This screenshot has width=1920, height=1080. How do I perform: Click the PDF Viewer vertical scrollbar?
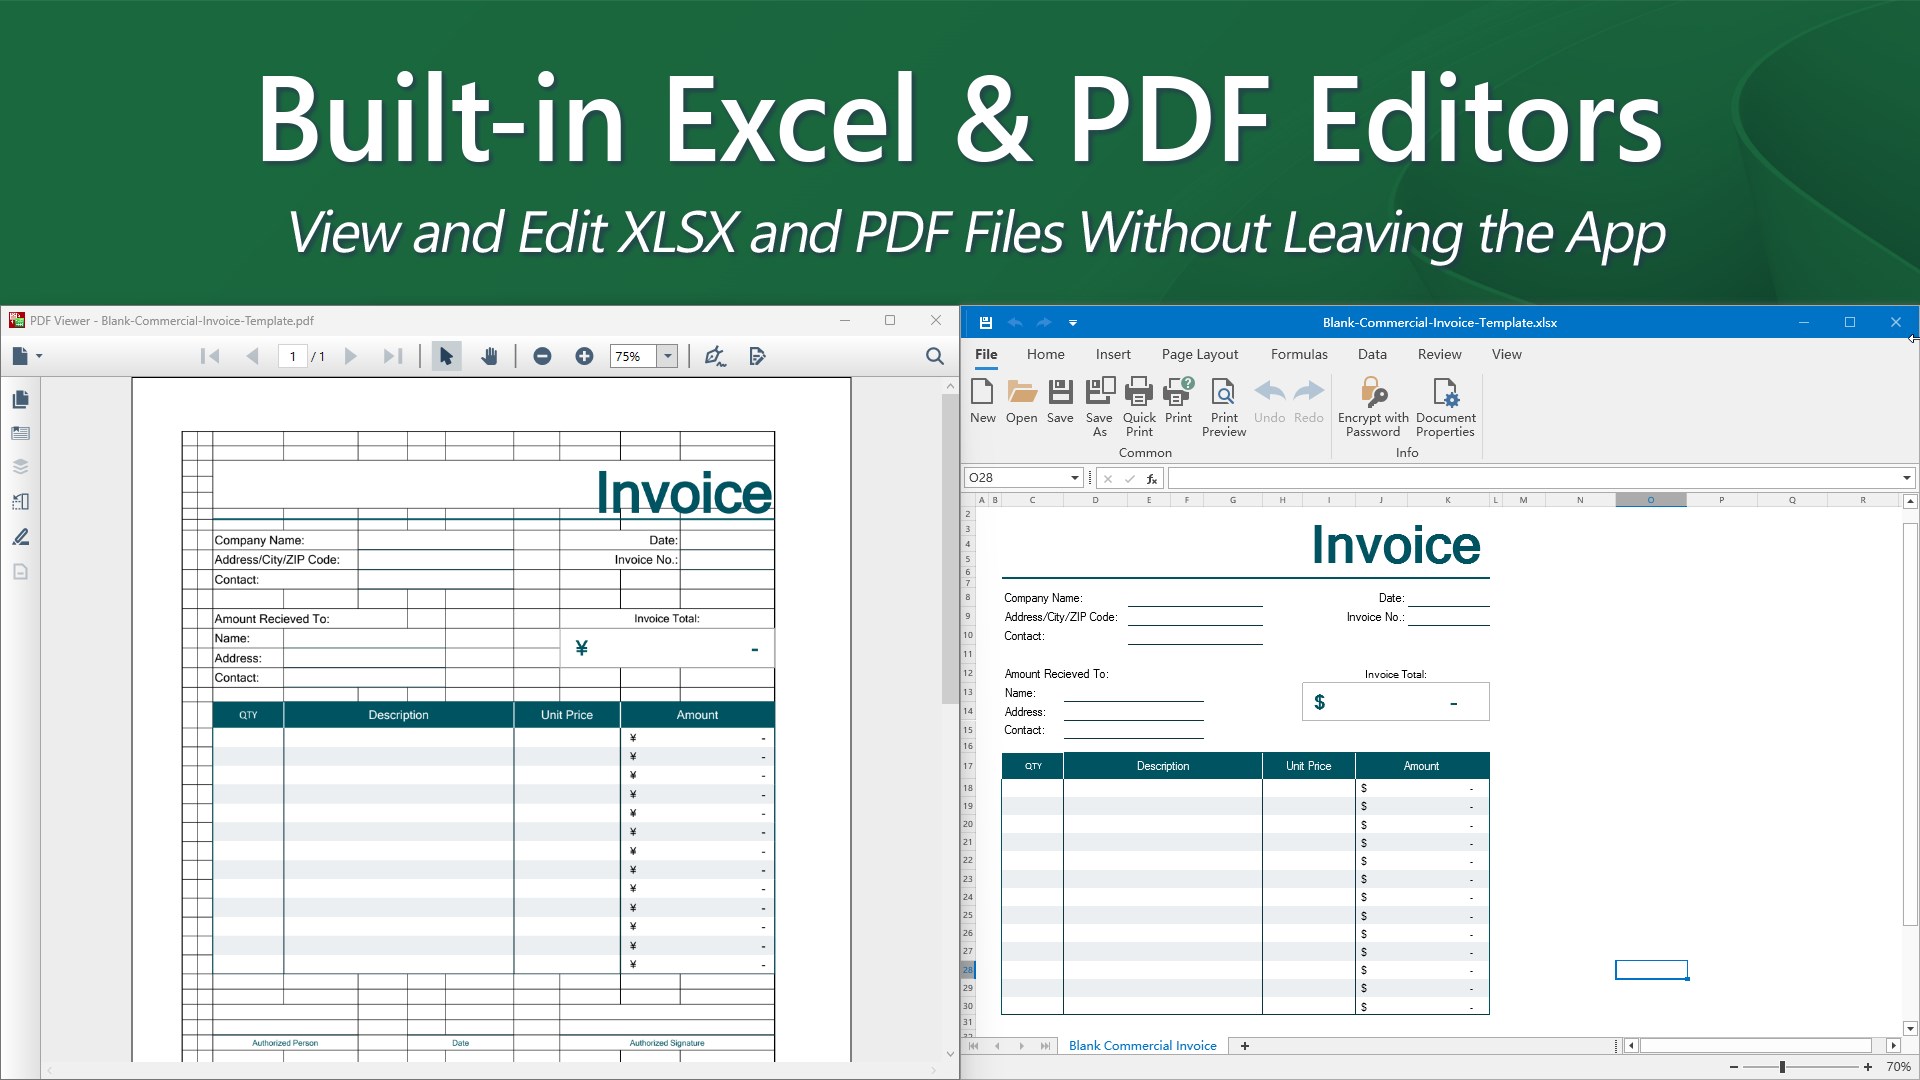point(950,549)
